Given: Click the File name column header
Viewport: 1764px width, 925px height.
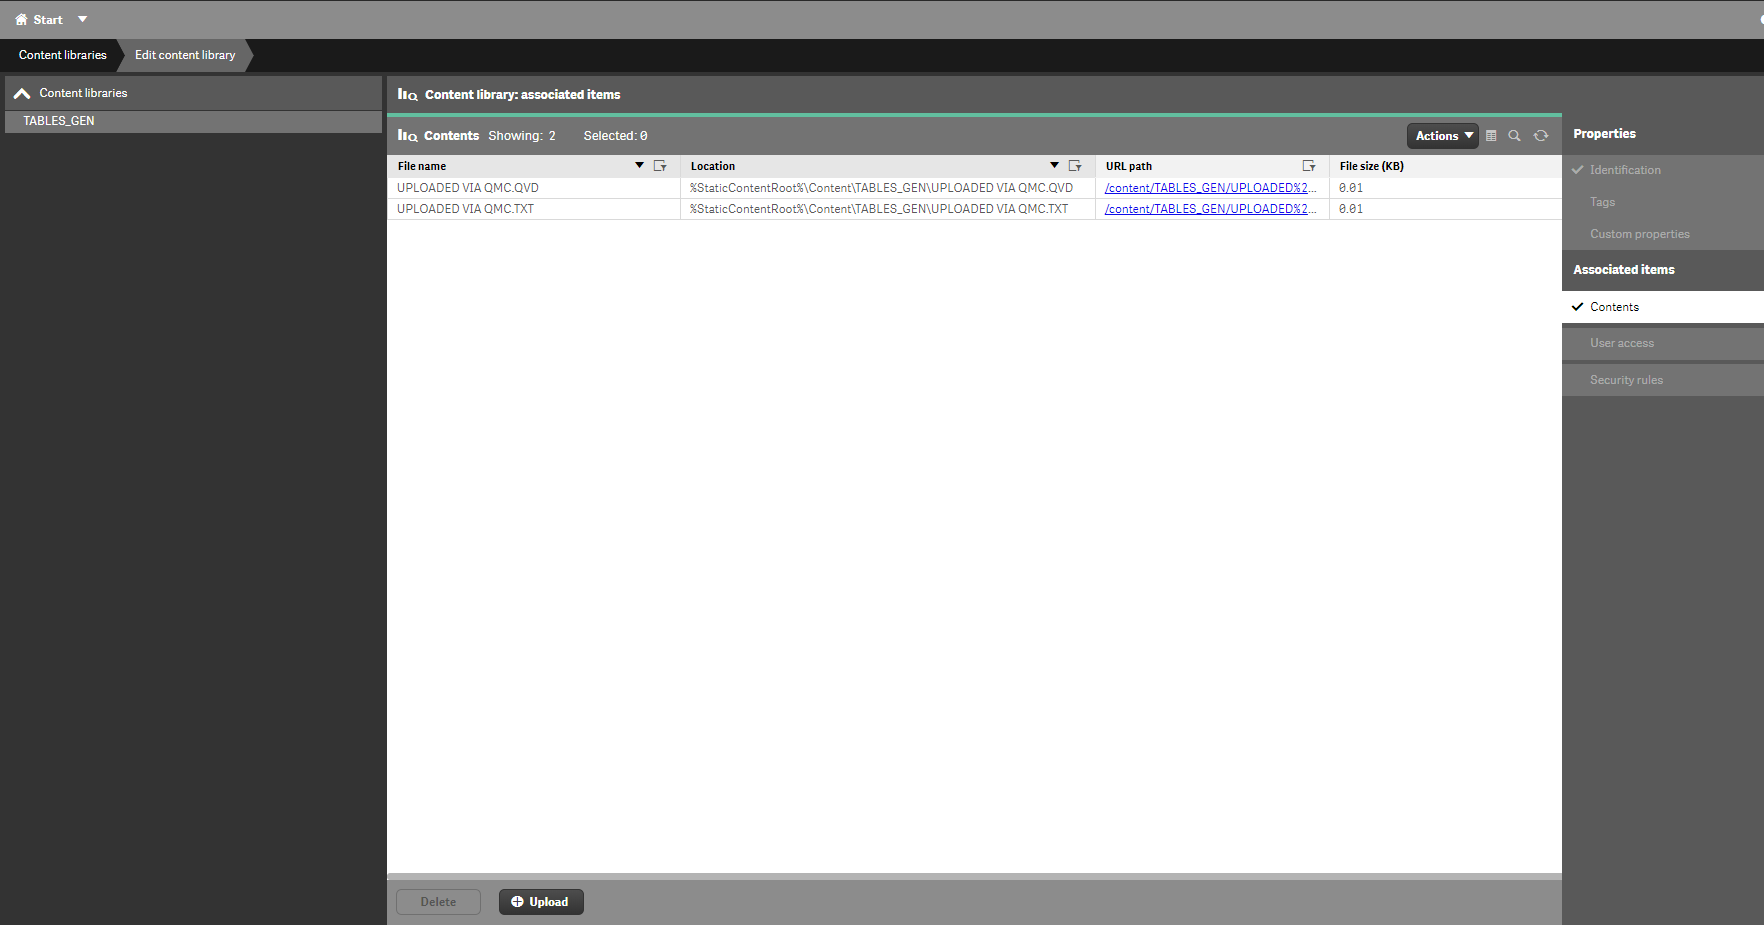Looking at the screenshot, I should coord(422,166).
